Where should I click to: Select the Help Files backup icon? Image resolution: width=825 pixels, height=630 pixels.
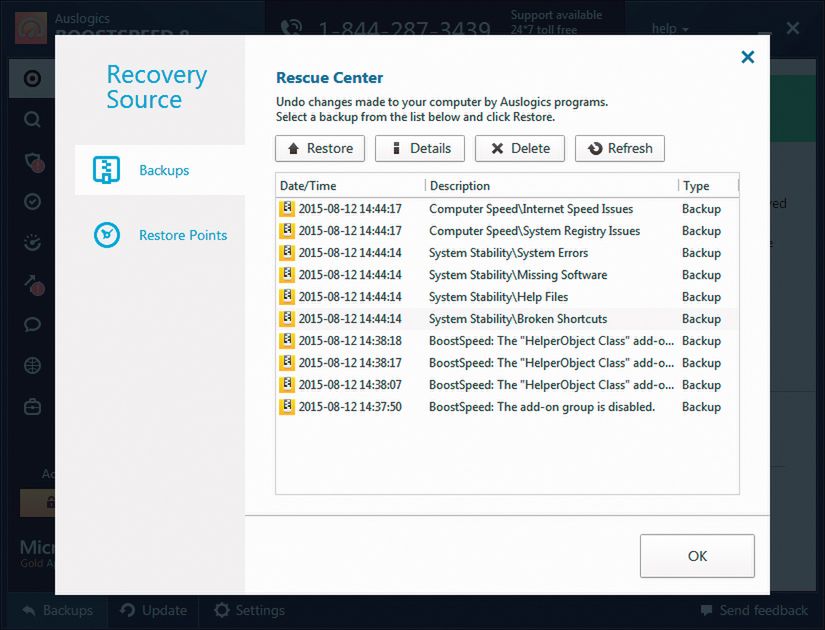(287, 297)
